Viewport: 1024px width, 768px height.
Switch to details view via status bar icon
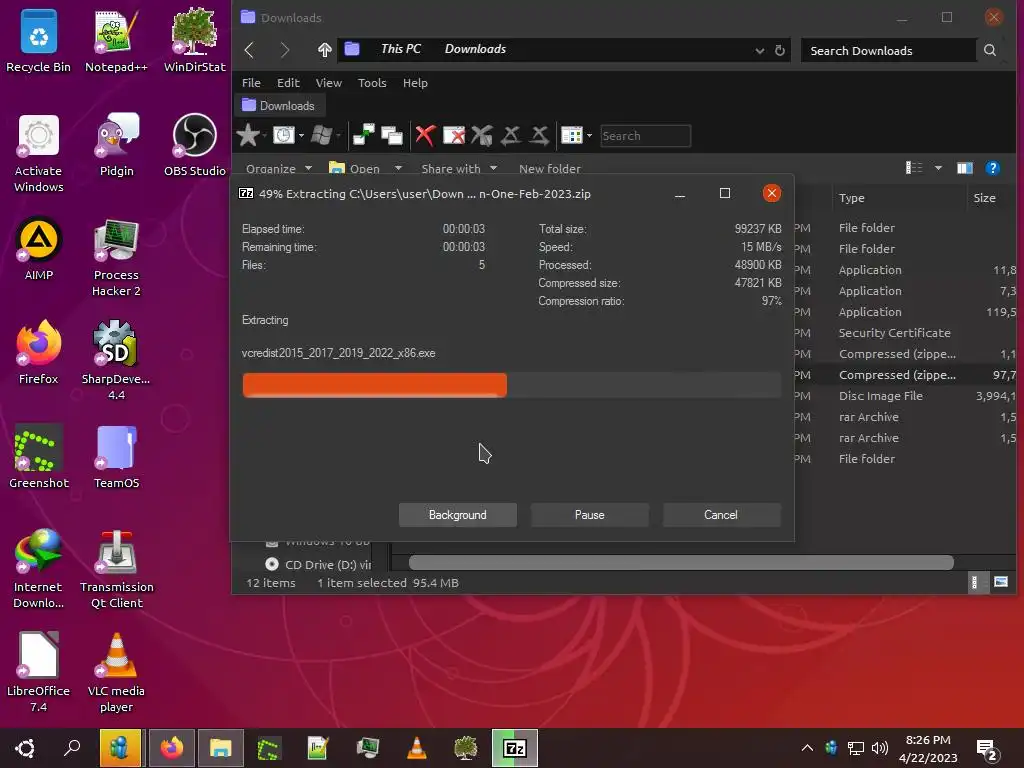point(974,582)
